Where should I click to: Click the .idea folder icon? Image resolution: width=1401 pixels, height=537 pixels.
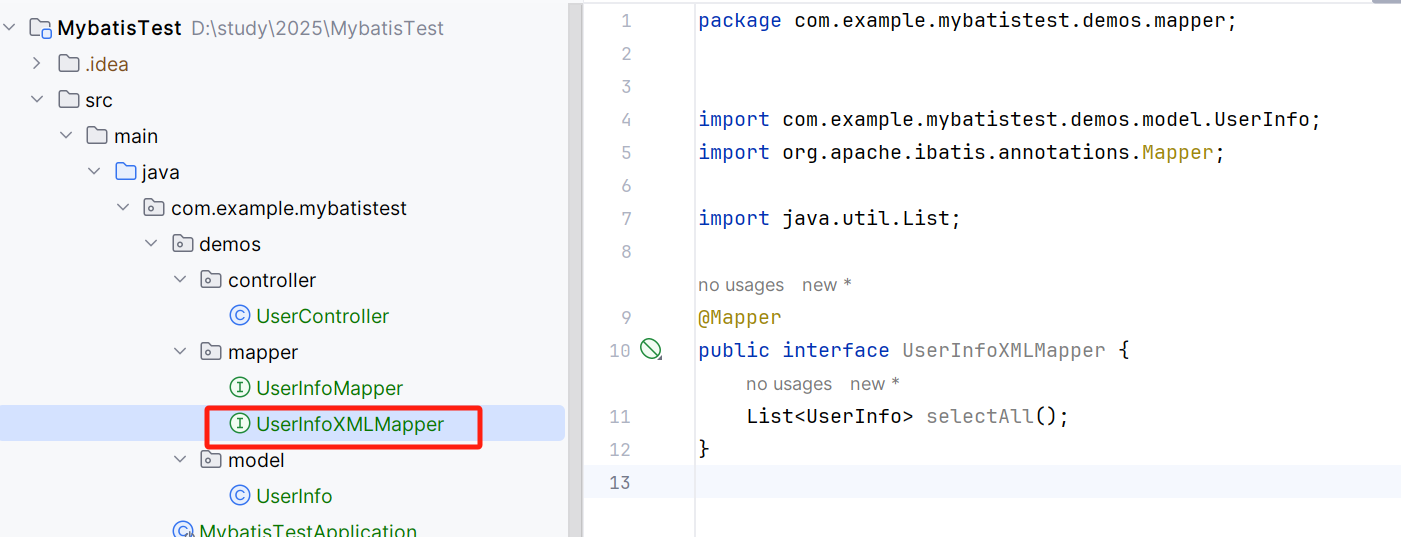pos(68,64)
